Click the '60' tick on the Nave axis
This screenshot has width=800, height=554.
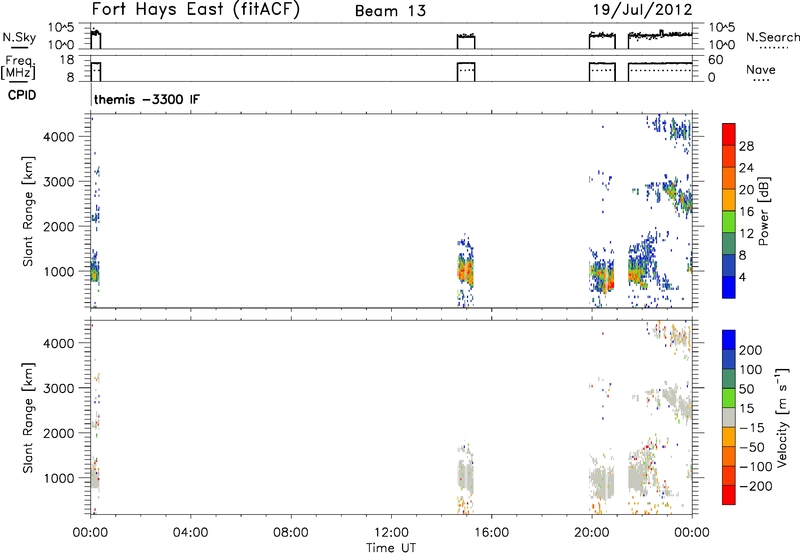coord(715,60)
